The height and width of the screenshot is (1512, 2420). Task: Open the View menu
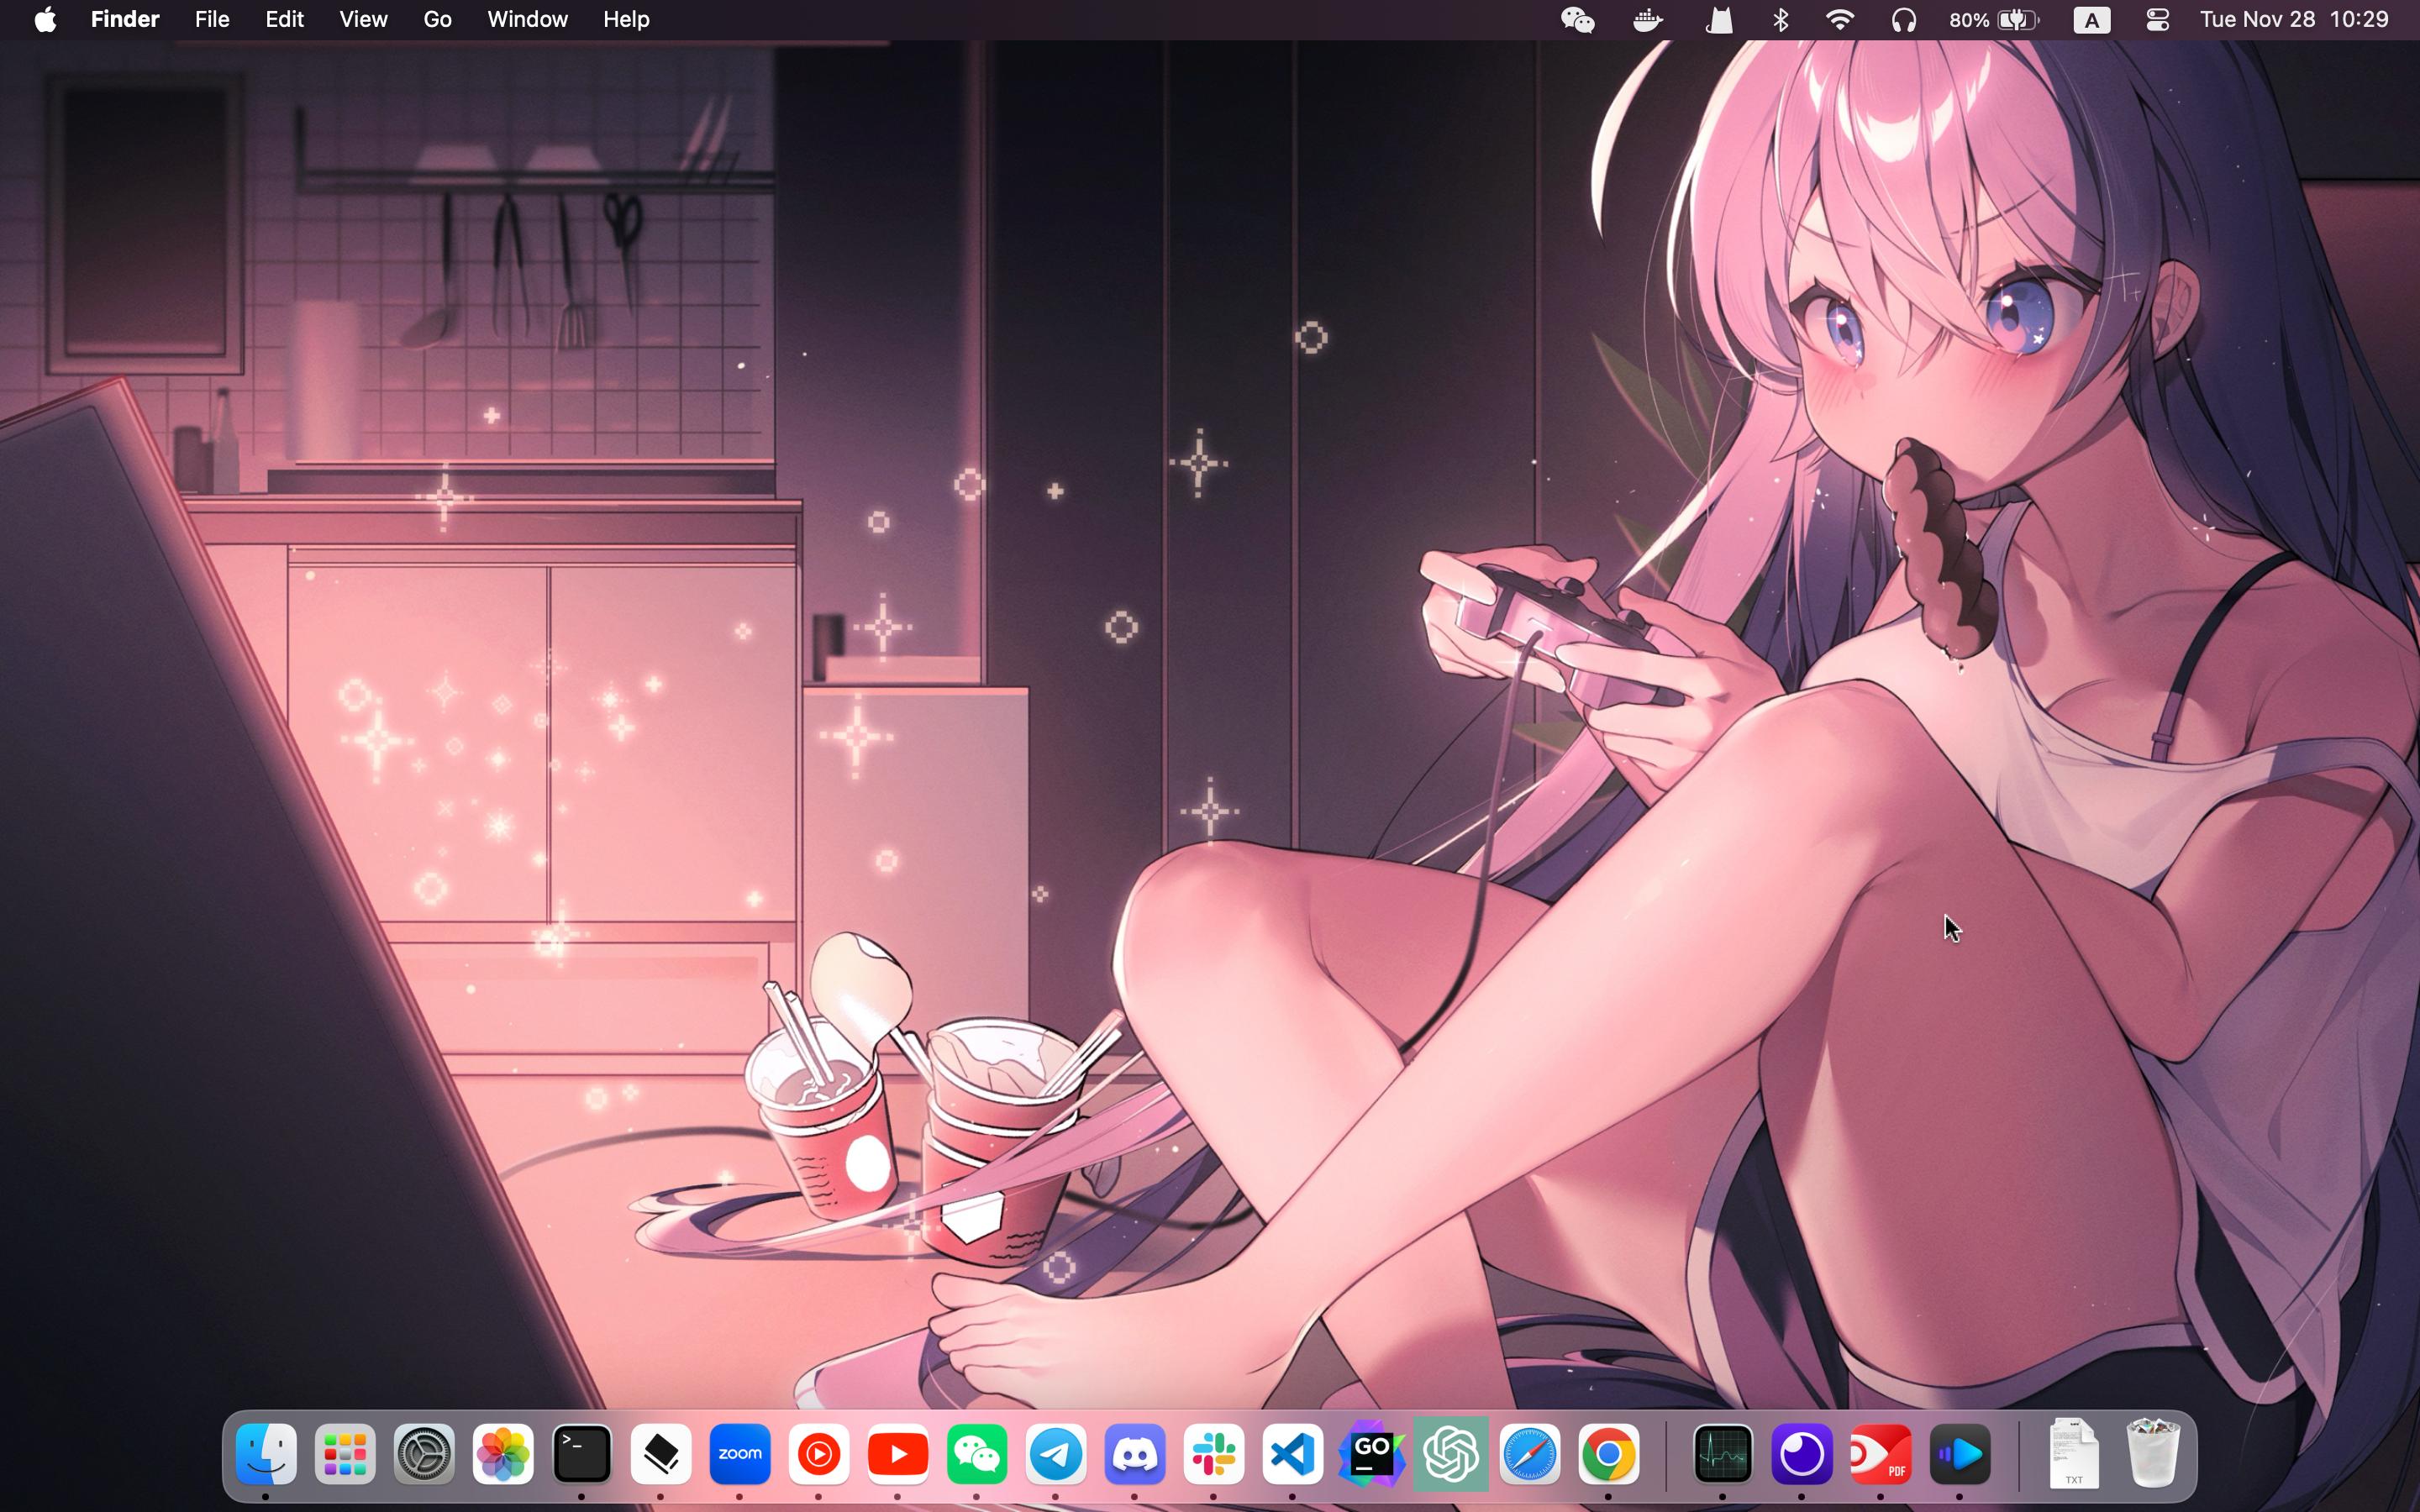363,20
